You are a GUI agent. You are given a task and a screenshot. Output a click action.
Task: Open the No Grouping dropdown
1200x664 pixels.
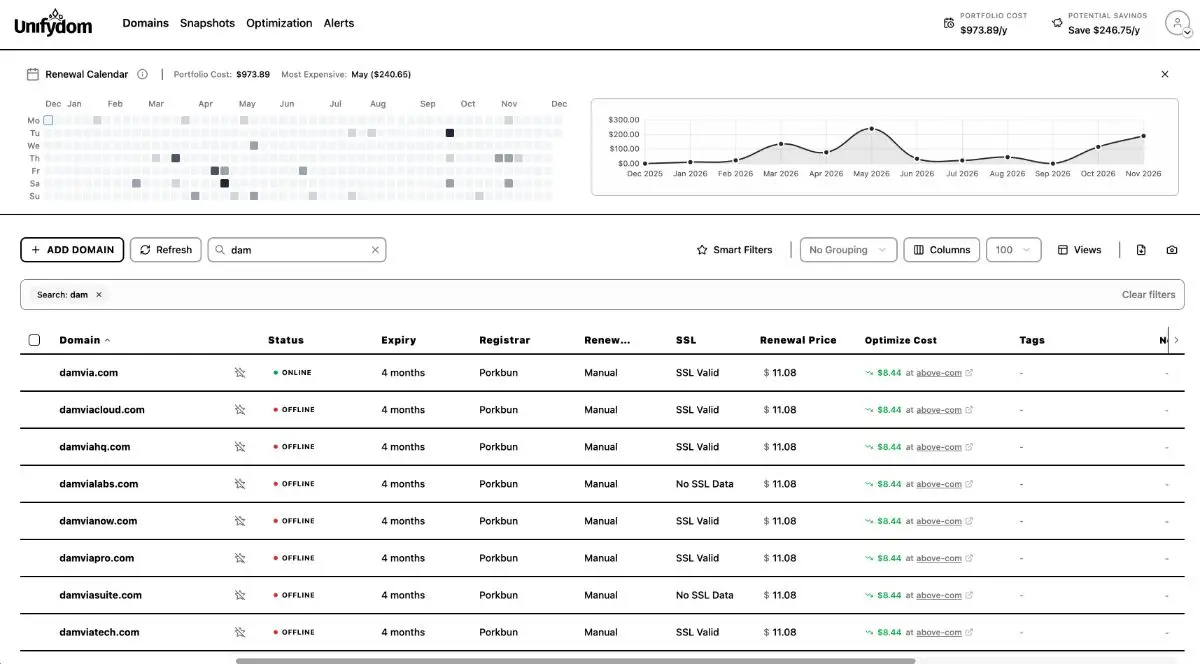[x=847, y=249]
